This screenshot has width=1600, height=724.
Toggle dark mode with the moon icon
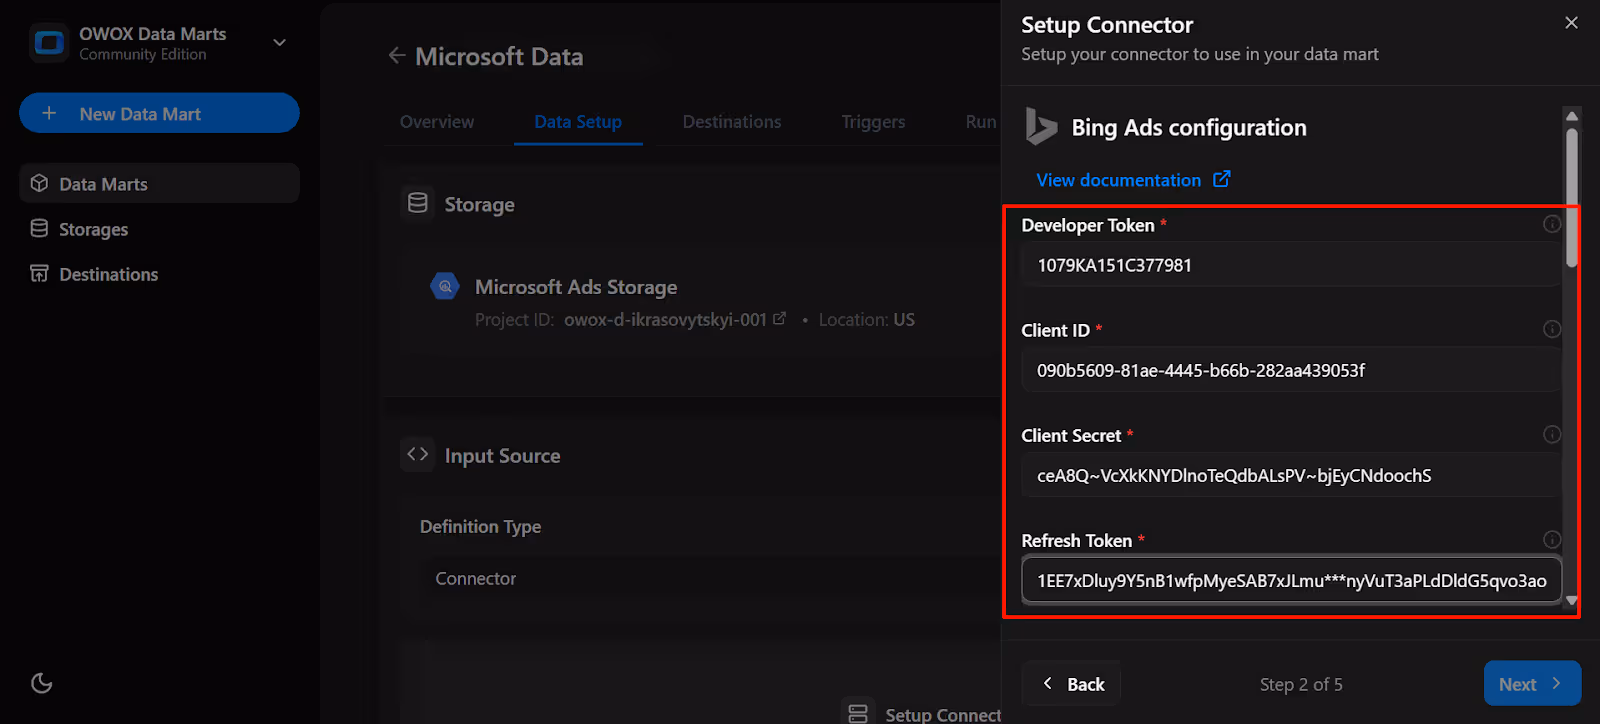point(42,683)
